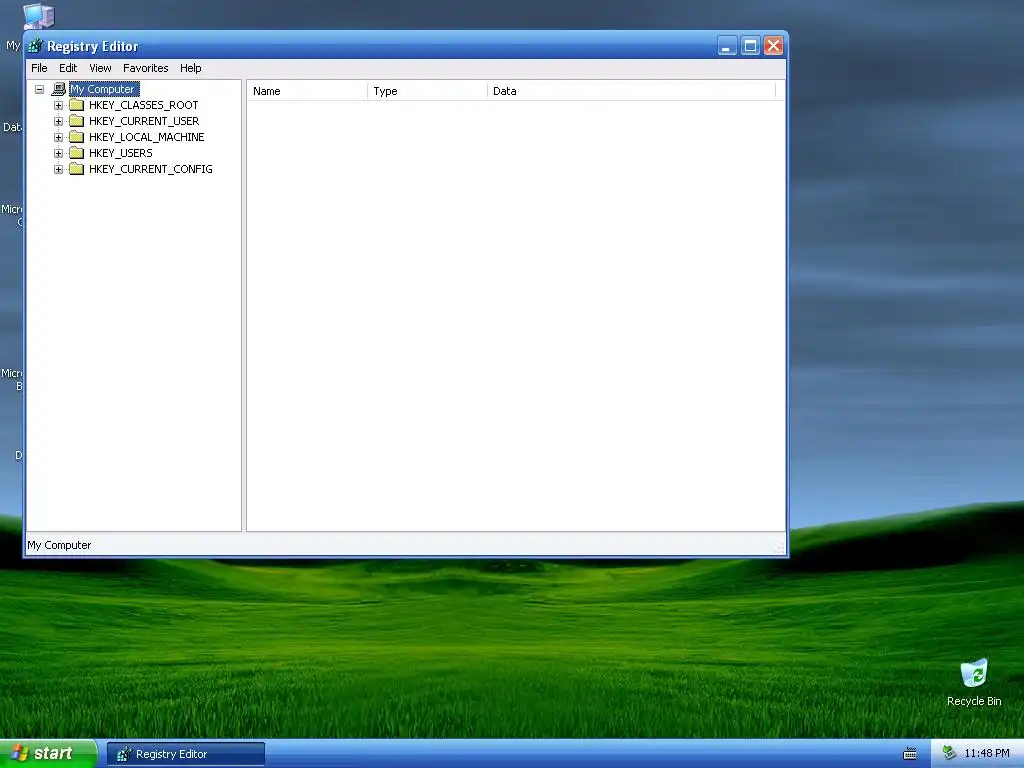
Task: Click the 11:48 PM system clock
Action: tap(987, 754)
